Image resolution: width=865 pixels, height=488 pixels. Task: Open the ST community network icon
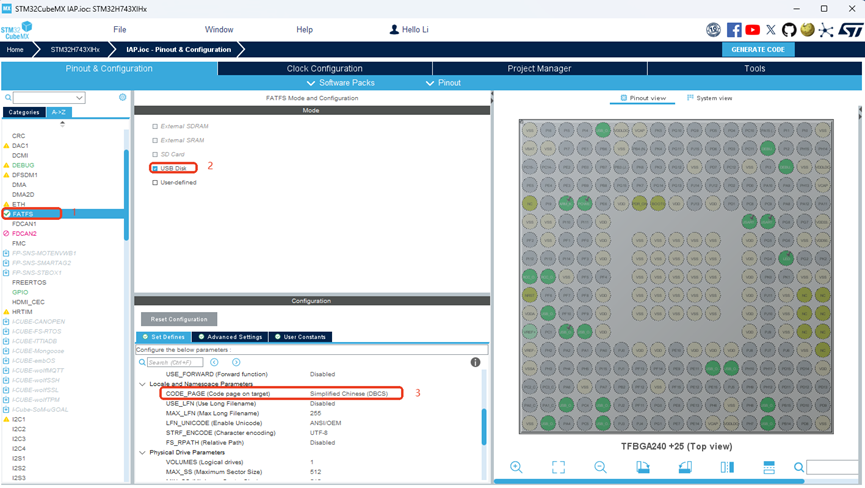[x=826, y=30]
